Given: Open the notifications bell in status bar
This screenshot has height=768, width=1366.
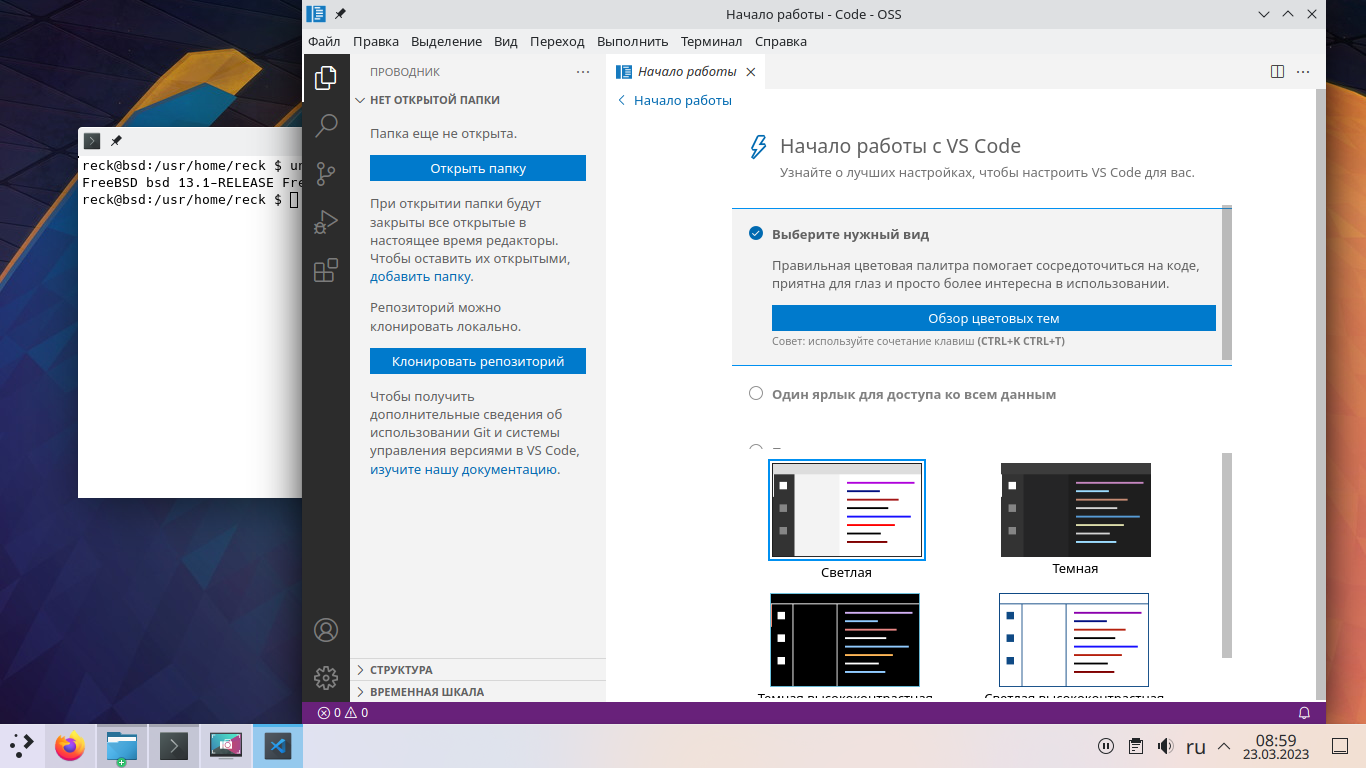Looking at the screenshot, I should [1304, 713].
